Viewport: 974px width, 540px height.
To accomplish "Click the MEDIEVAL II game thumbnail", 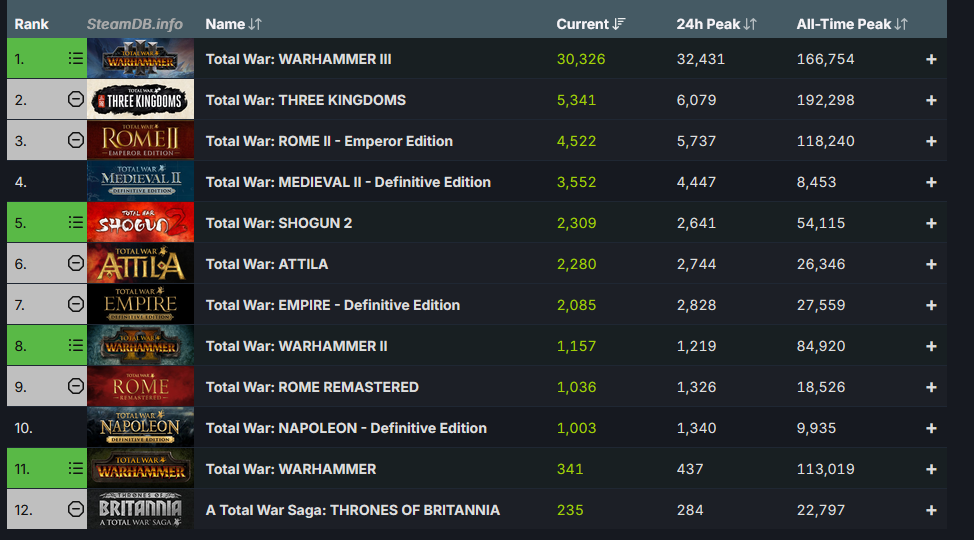I will [x=140, y=181].
